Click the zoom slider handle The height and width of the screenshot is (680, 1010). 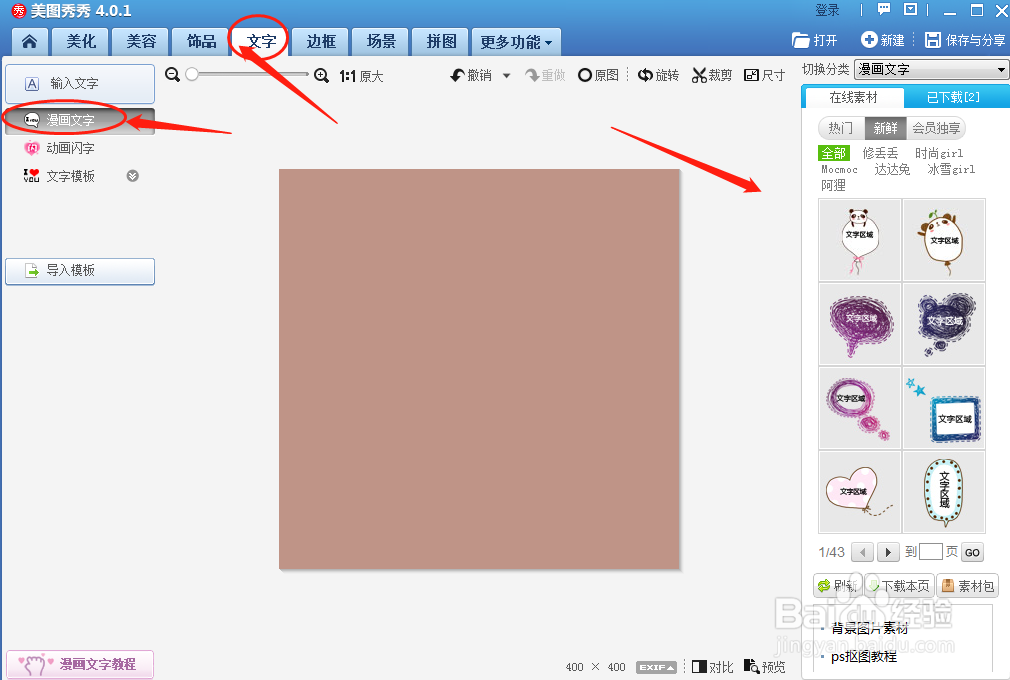pos(191,75)
